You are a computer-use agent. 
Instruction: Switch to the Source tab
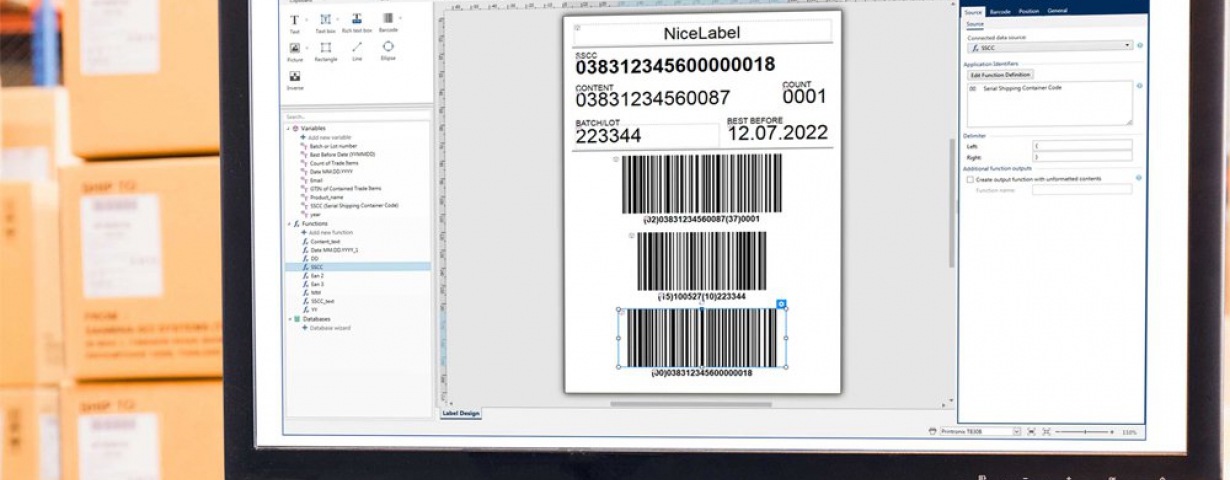click(x=973, y=11)
